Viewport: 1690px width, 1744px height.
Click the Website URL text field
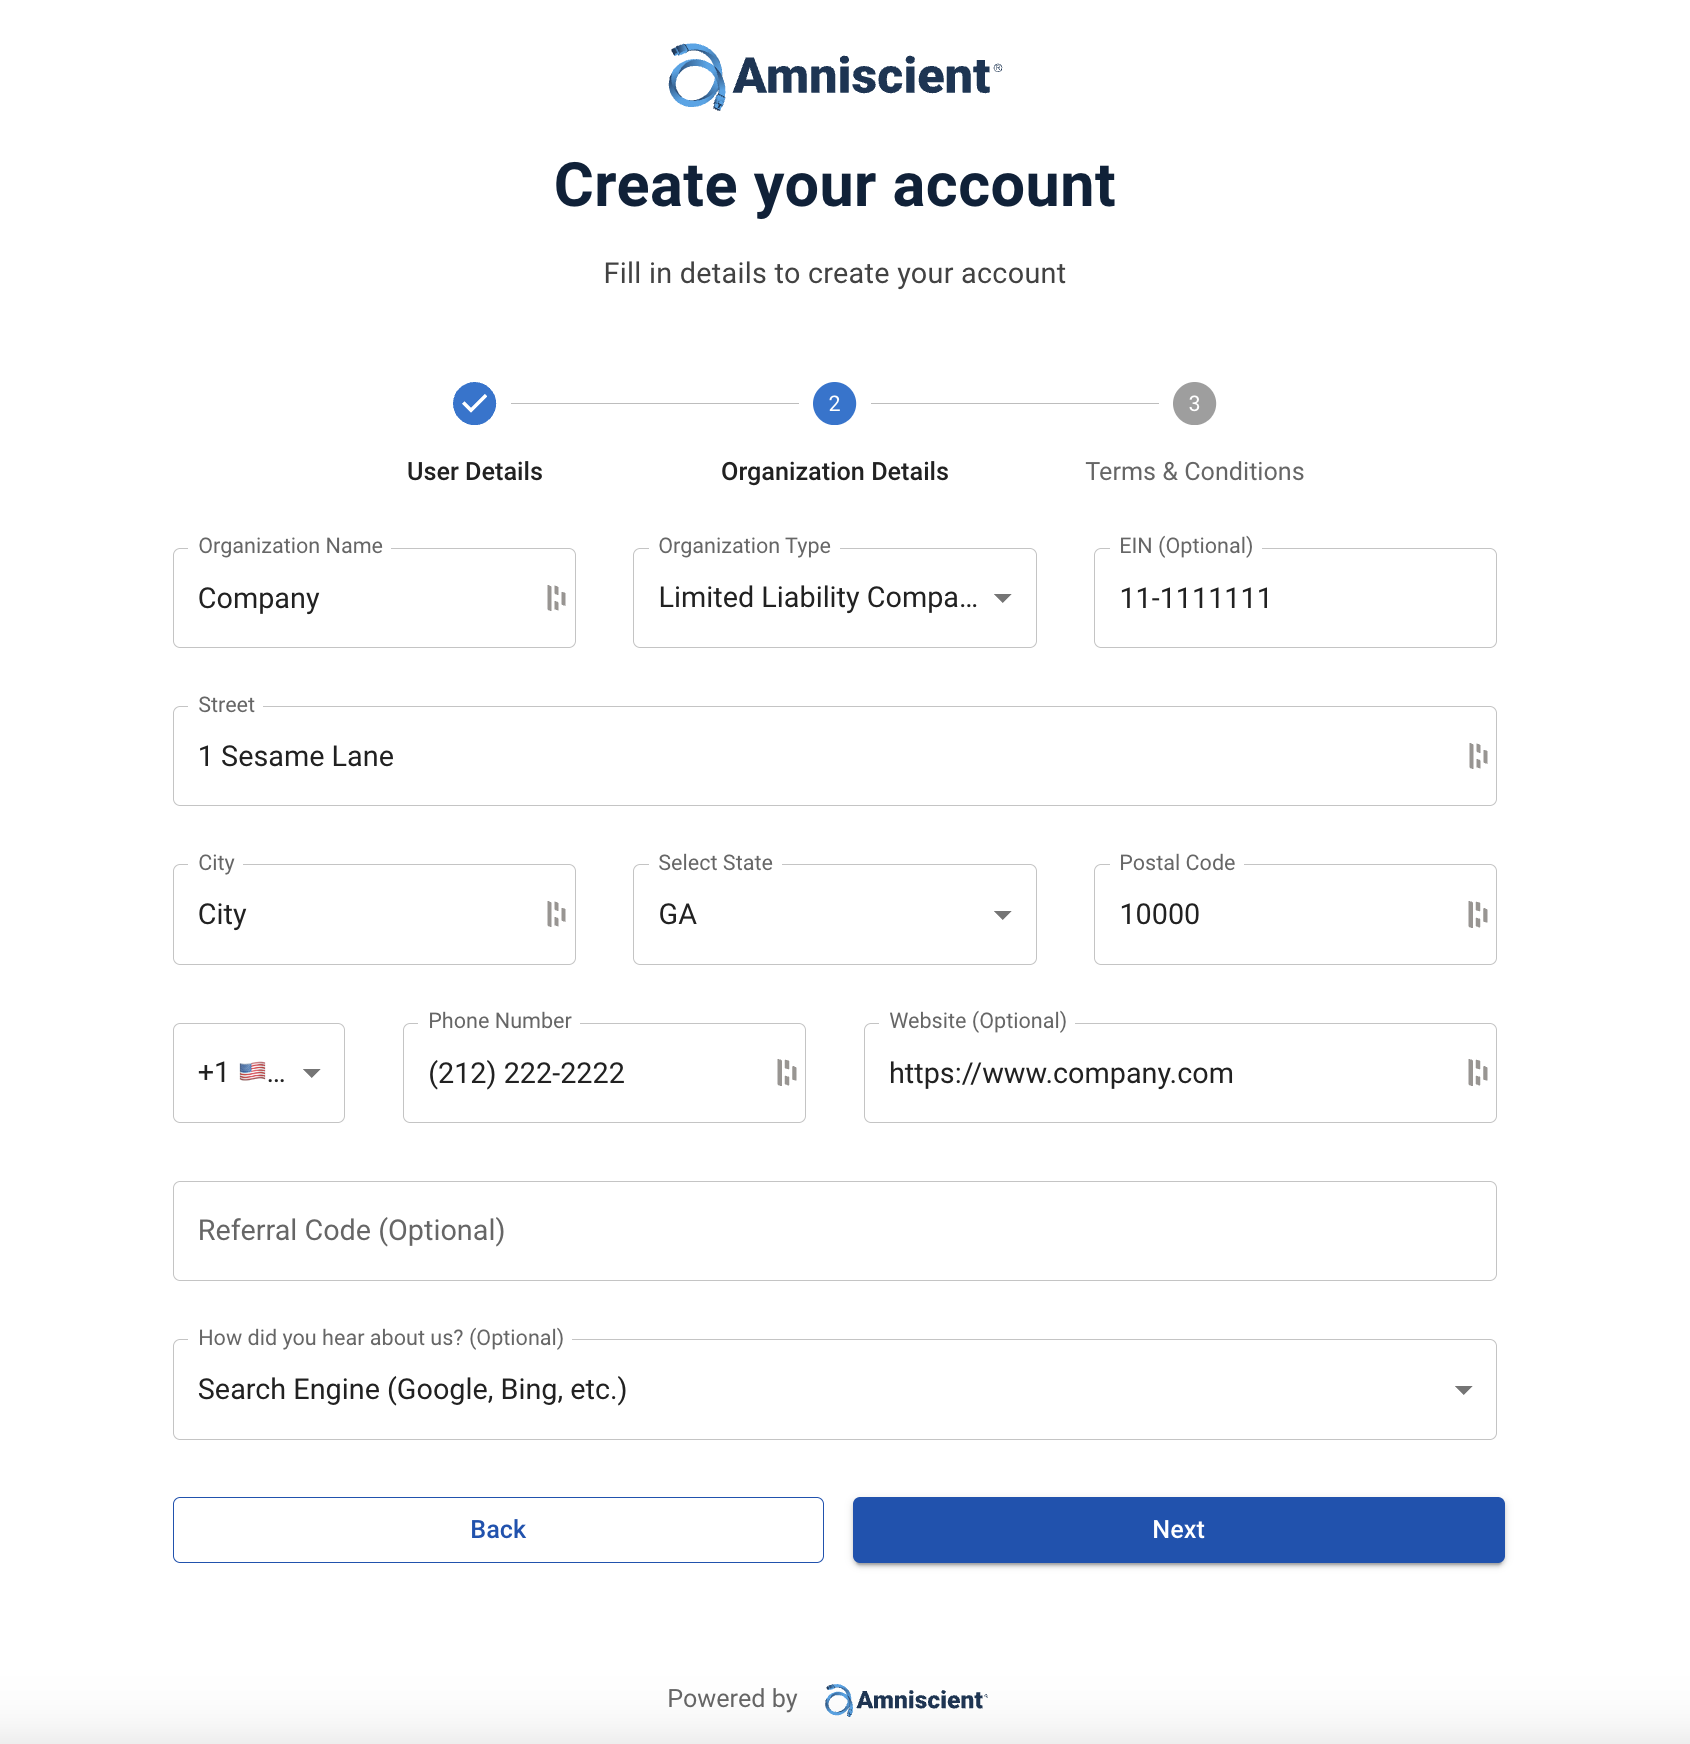coord(1160,1073)
